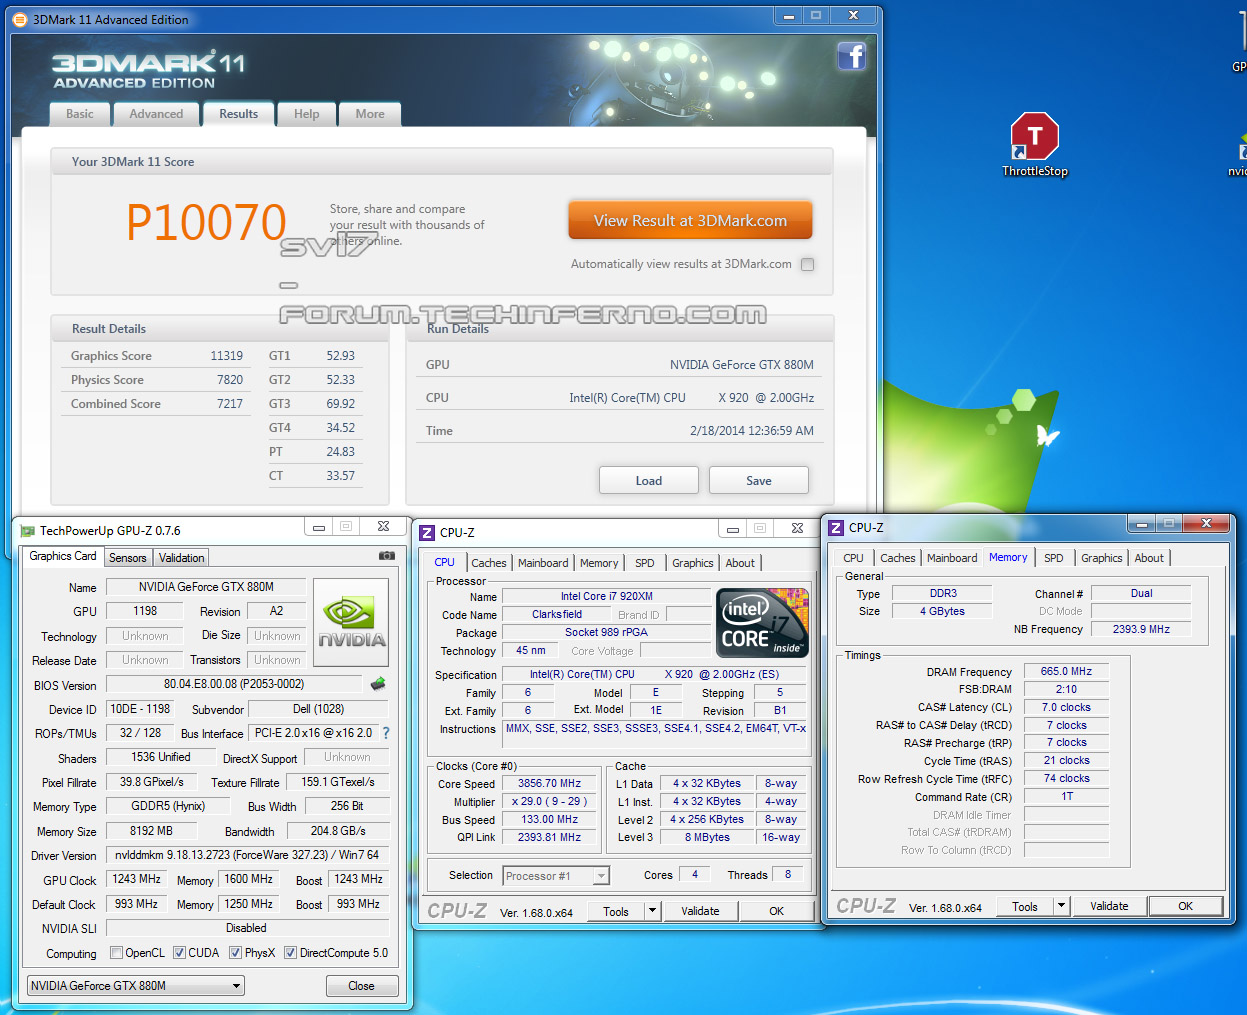Image resolution: width=1247 pixels, height=1015 pixels.
Task: Click the right CPU-Z Memory window title icon
Action: 836,527
